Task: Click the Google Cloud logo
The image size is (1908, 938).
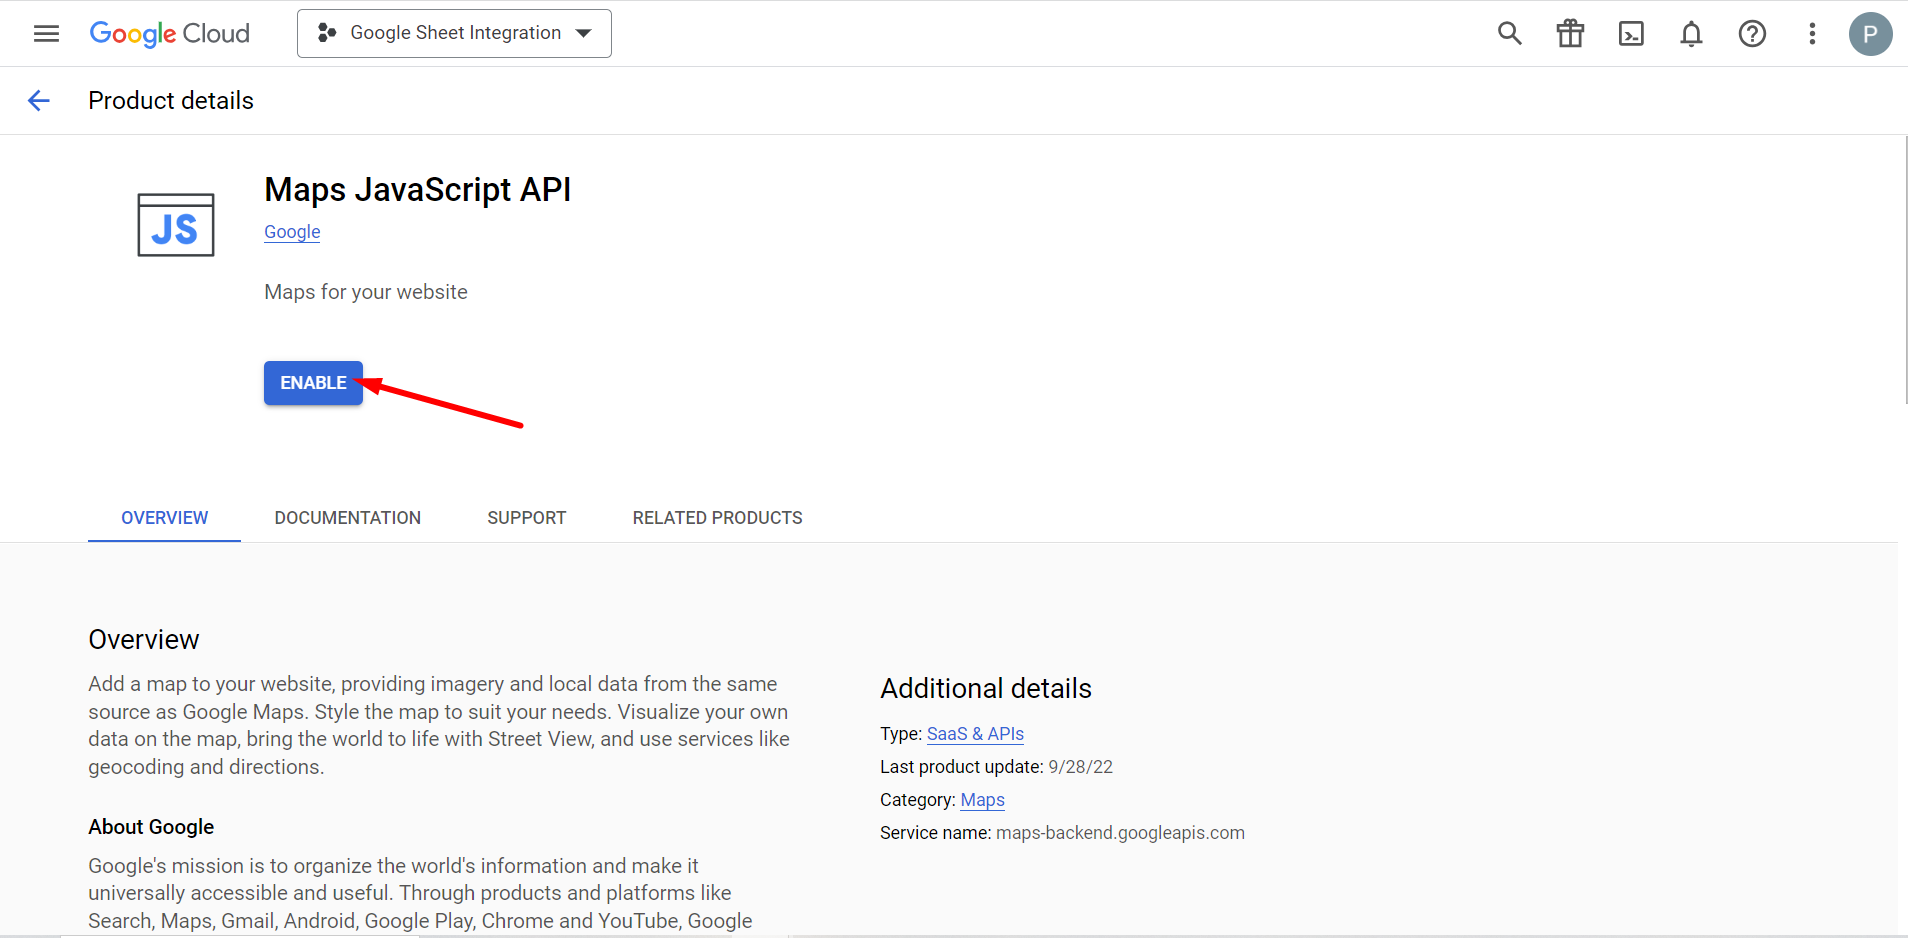Action: pos(169,33)
